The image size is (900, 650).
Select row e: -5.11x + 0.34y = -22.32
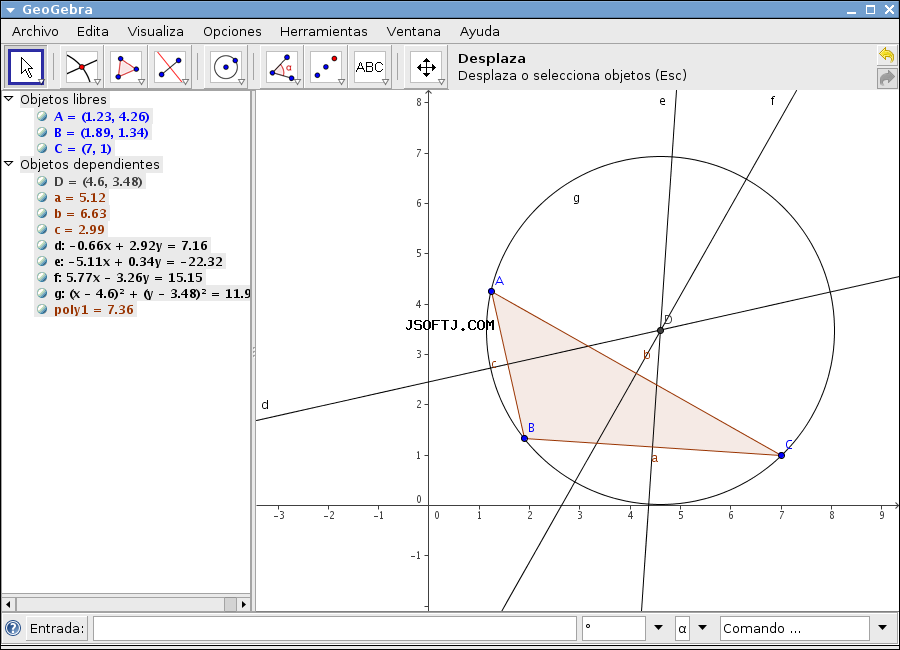point(138,262)
